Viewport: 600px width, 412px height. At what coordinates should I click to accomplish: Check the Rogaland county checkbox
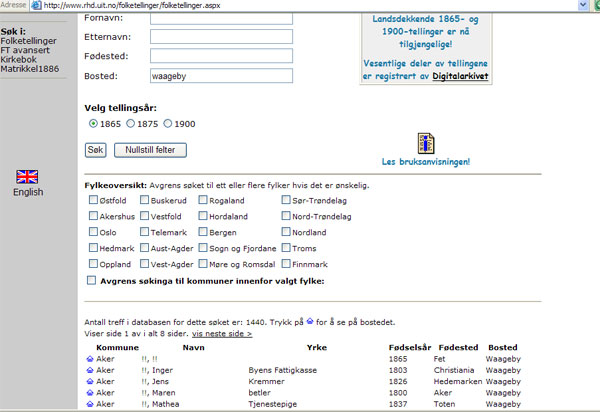coord(203,200)
